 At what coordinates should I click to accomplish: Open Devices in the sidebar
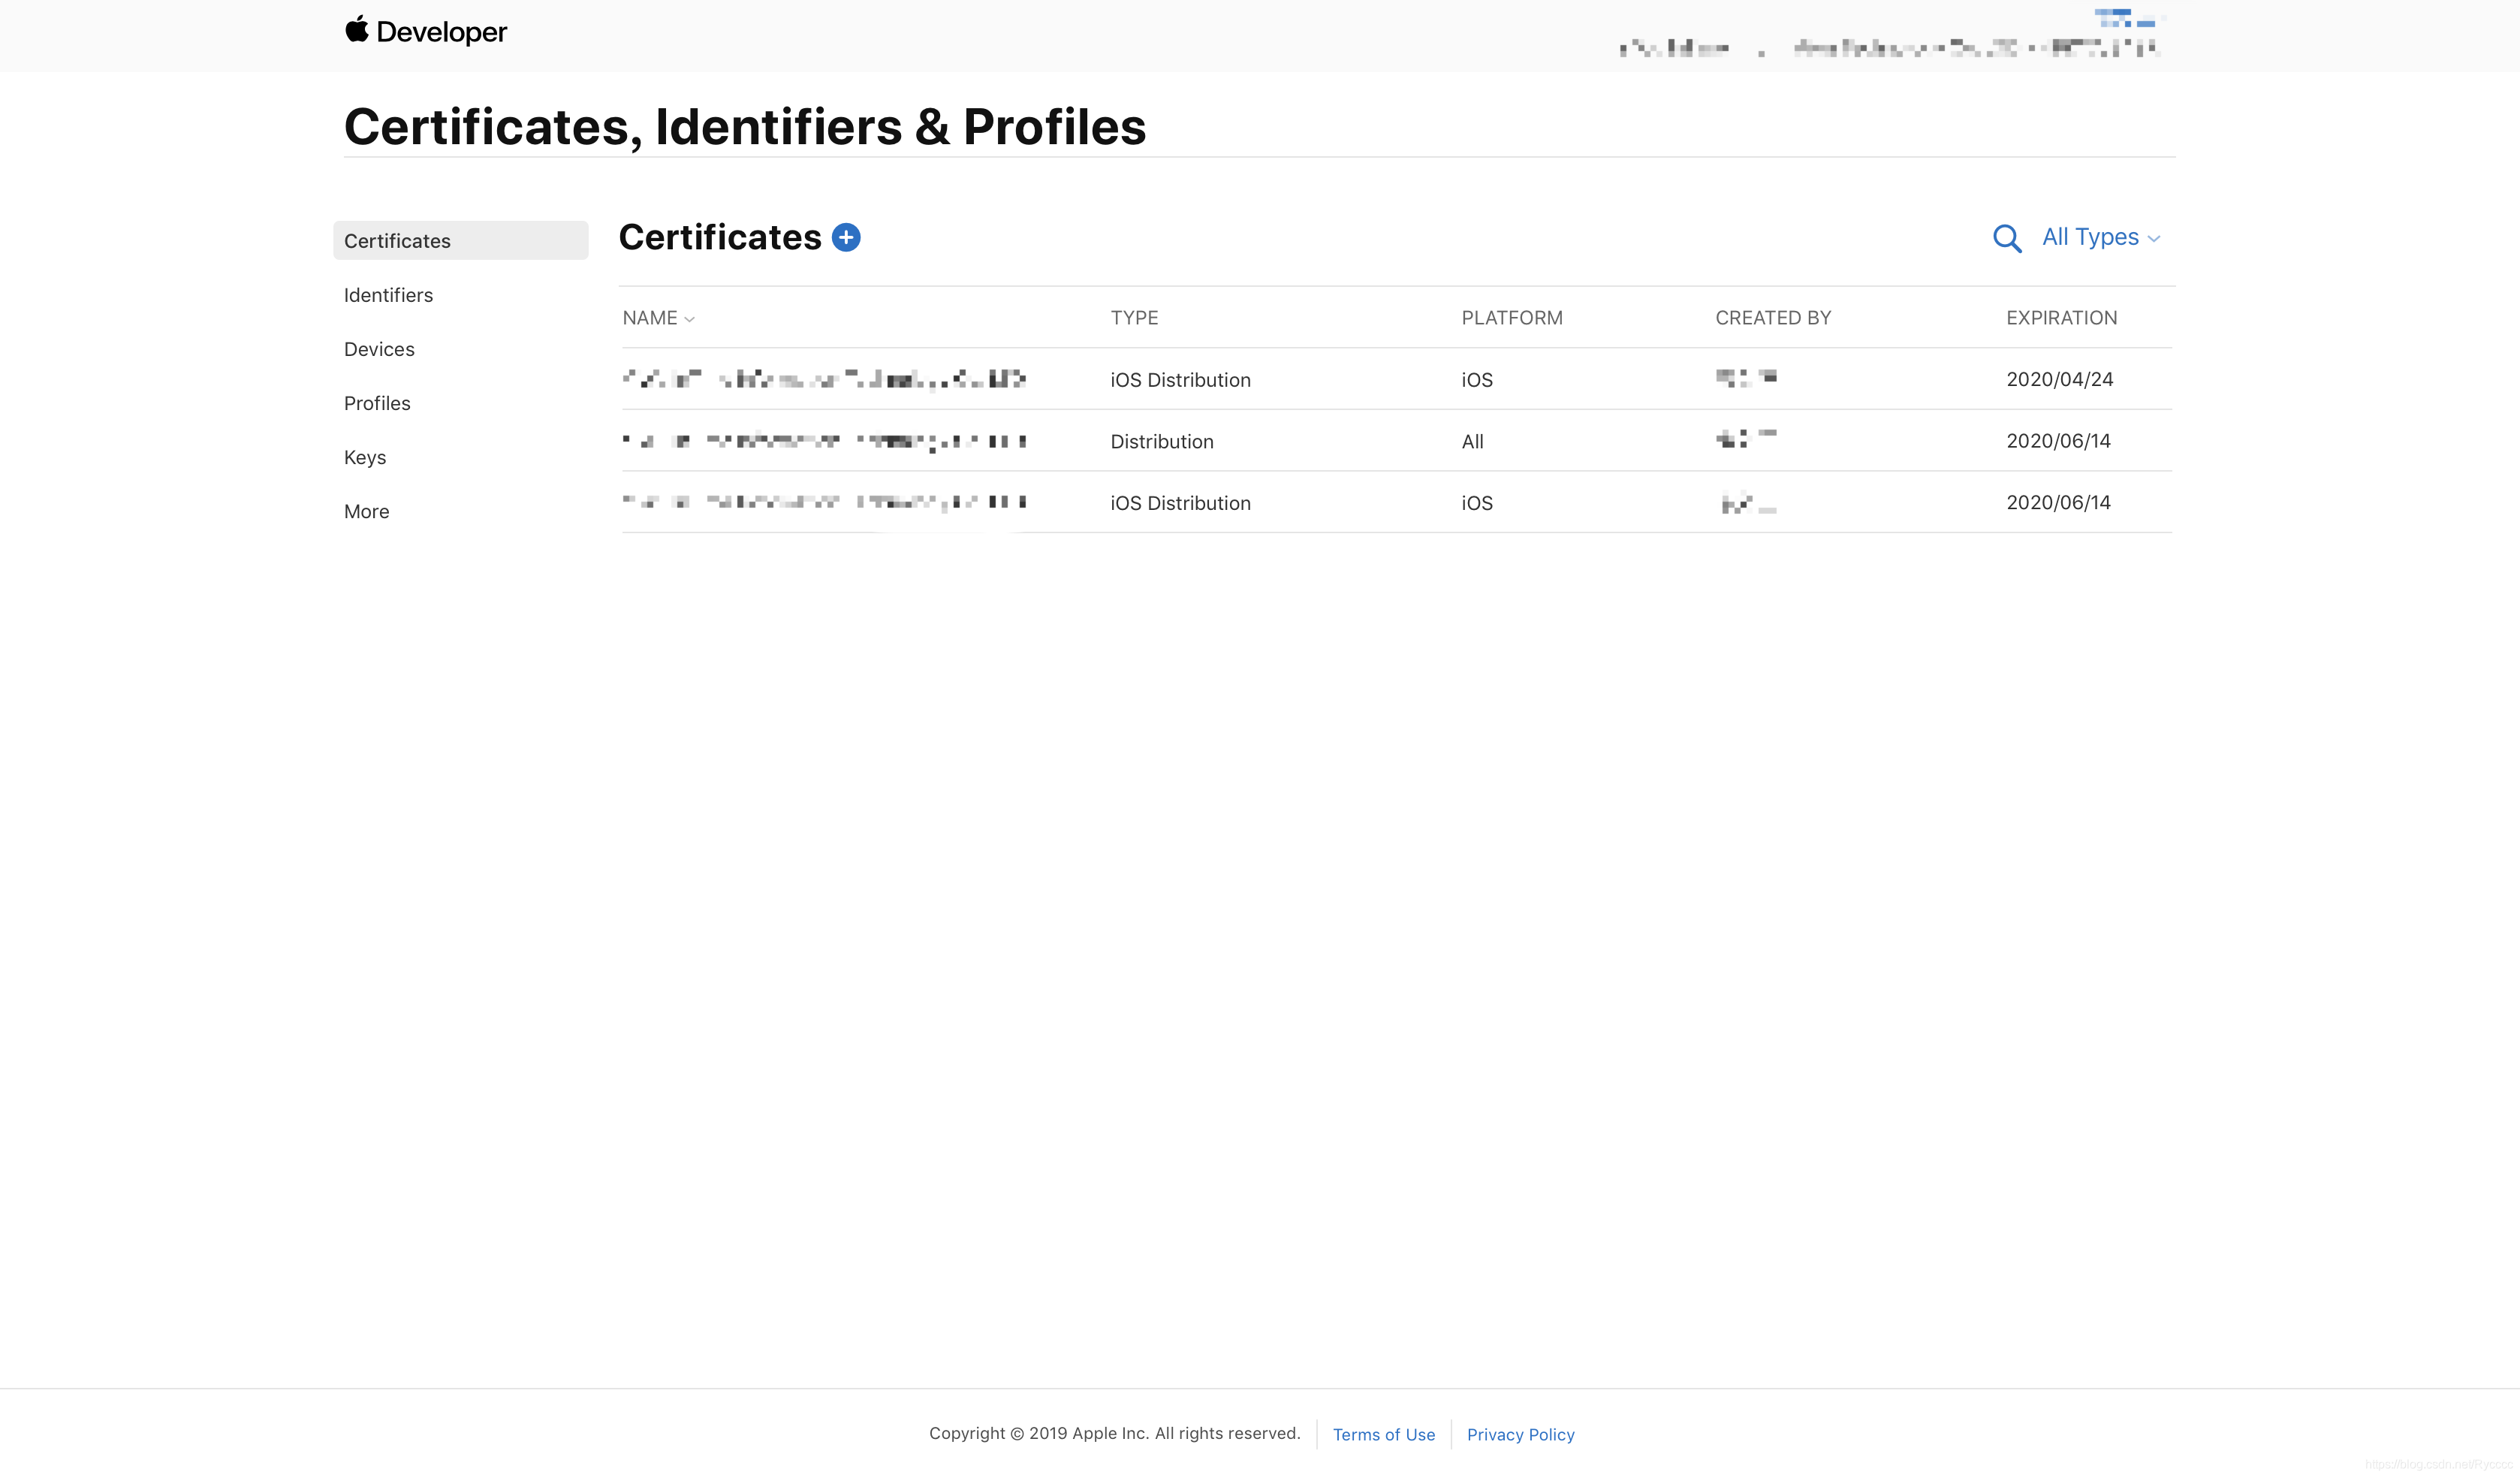click(x=379, y=349)
